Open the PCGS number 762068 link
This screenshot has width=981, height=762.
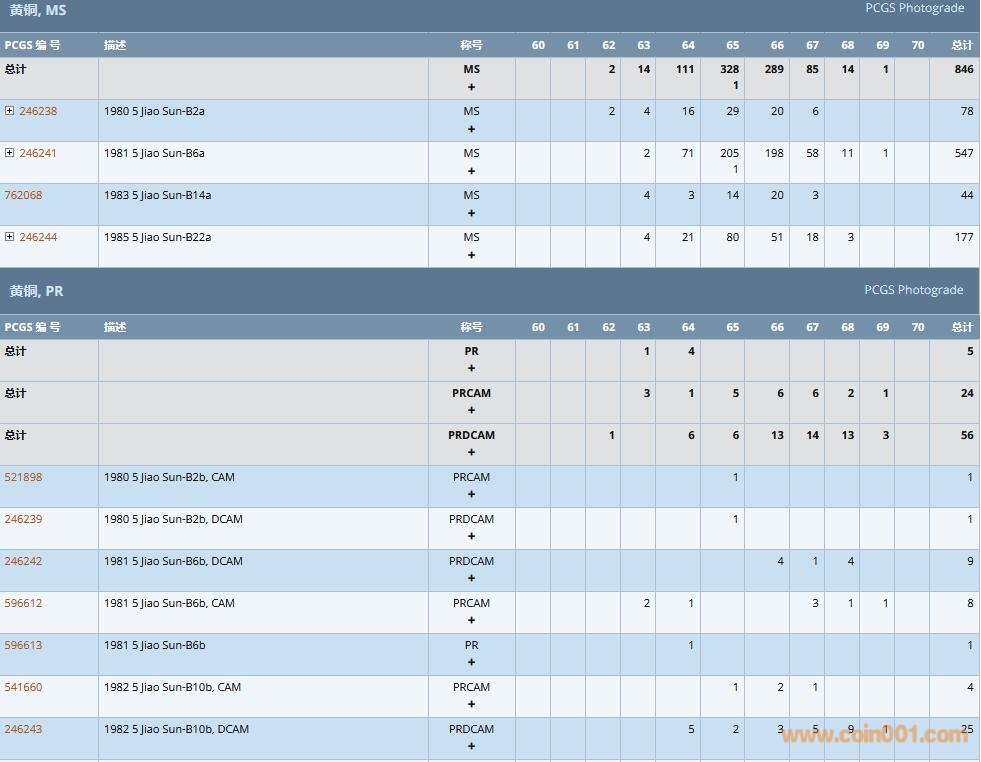[24, 195]
